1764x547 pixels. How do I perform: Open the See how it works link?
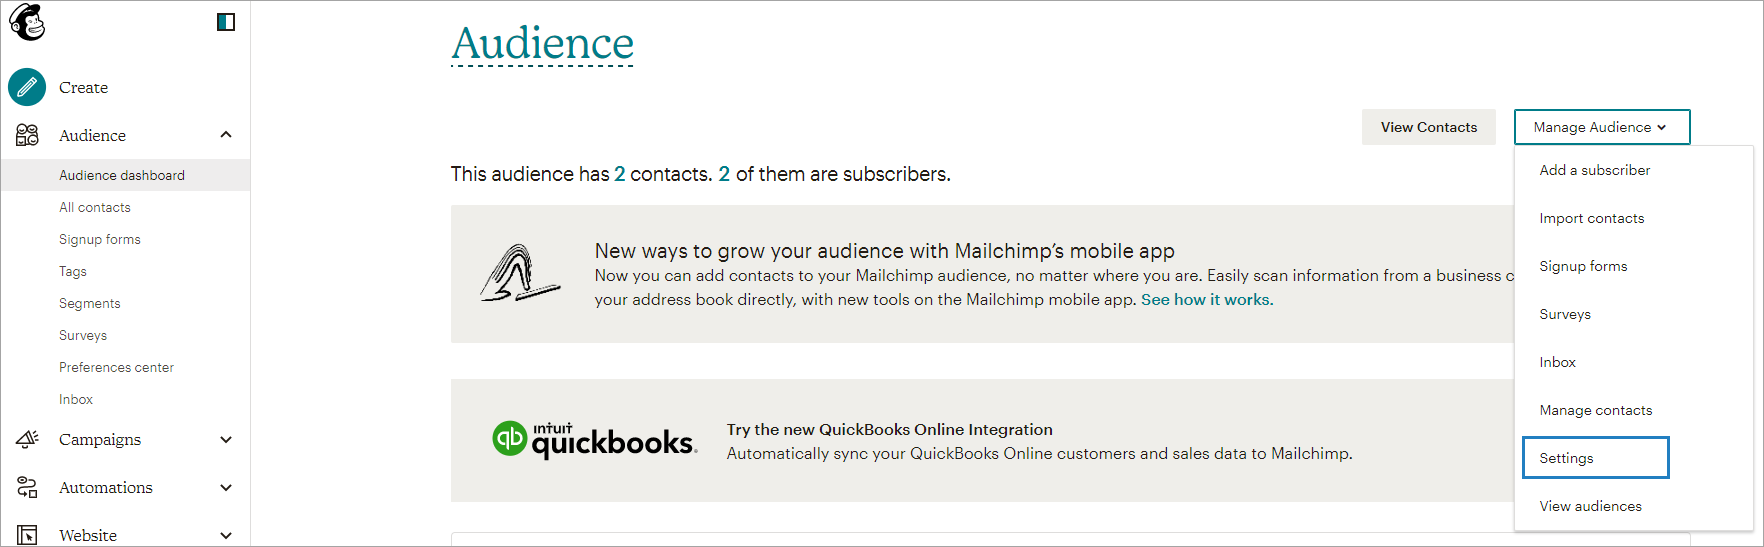click(1207, 300)
